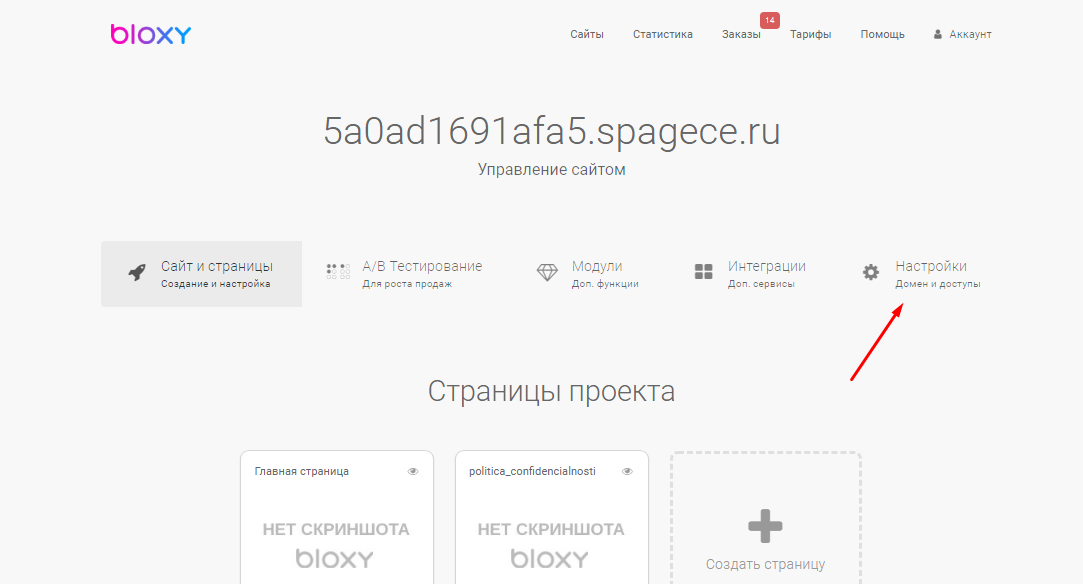
Task: Click the diamond Модули icon
Action: point(547,272)
